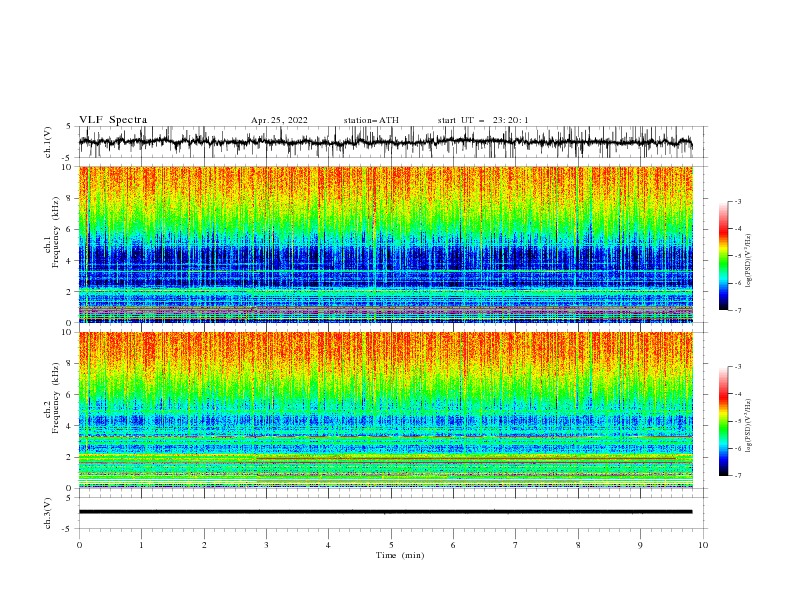Click the 'ch.3(V)' axis label
This screenshot has height=612, width=792.
(x=48, y=514)
